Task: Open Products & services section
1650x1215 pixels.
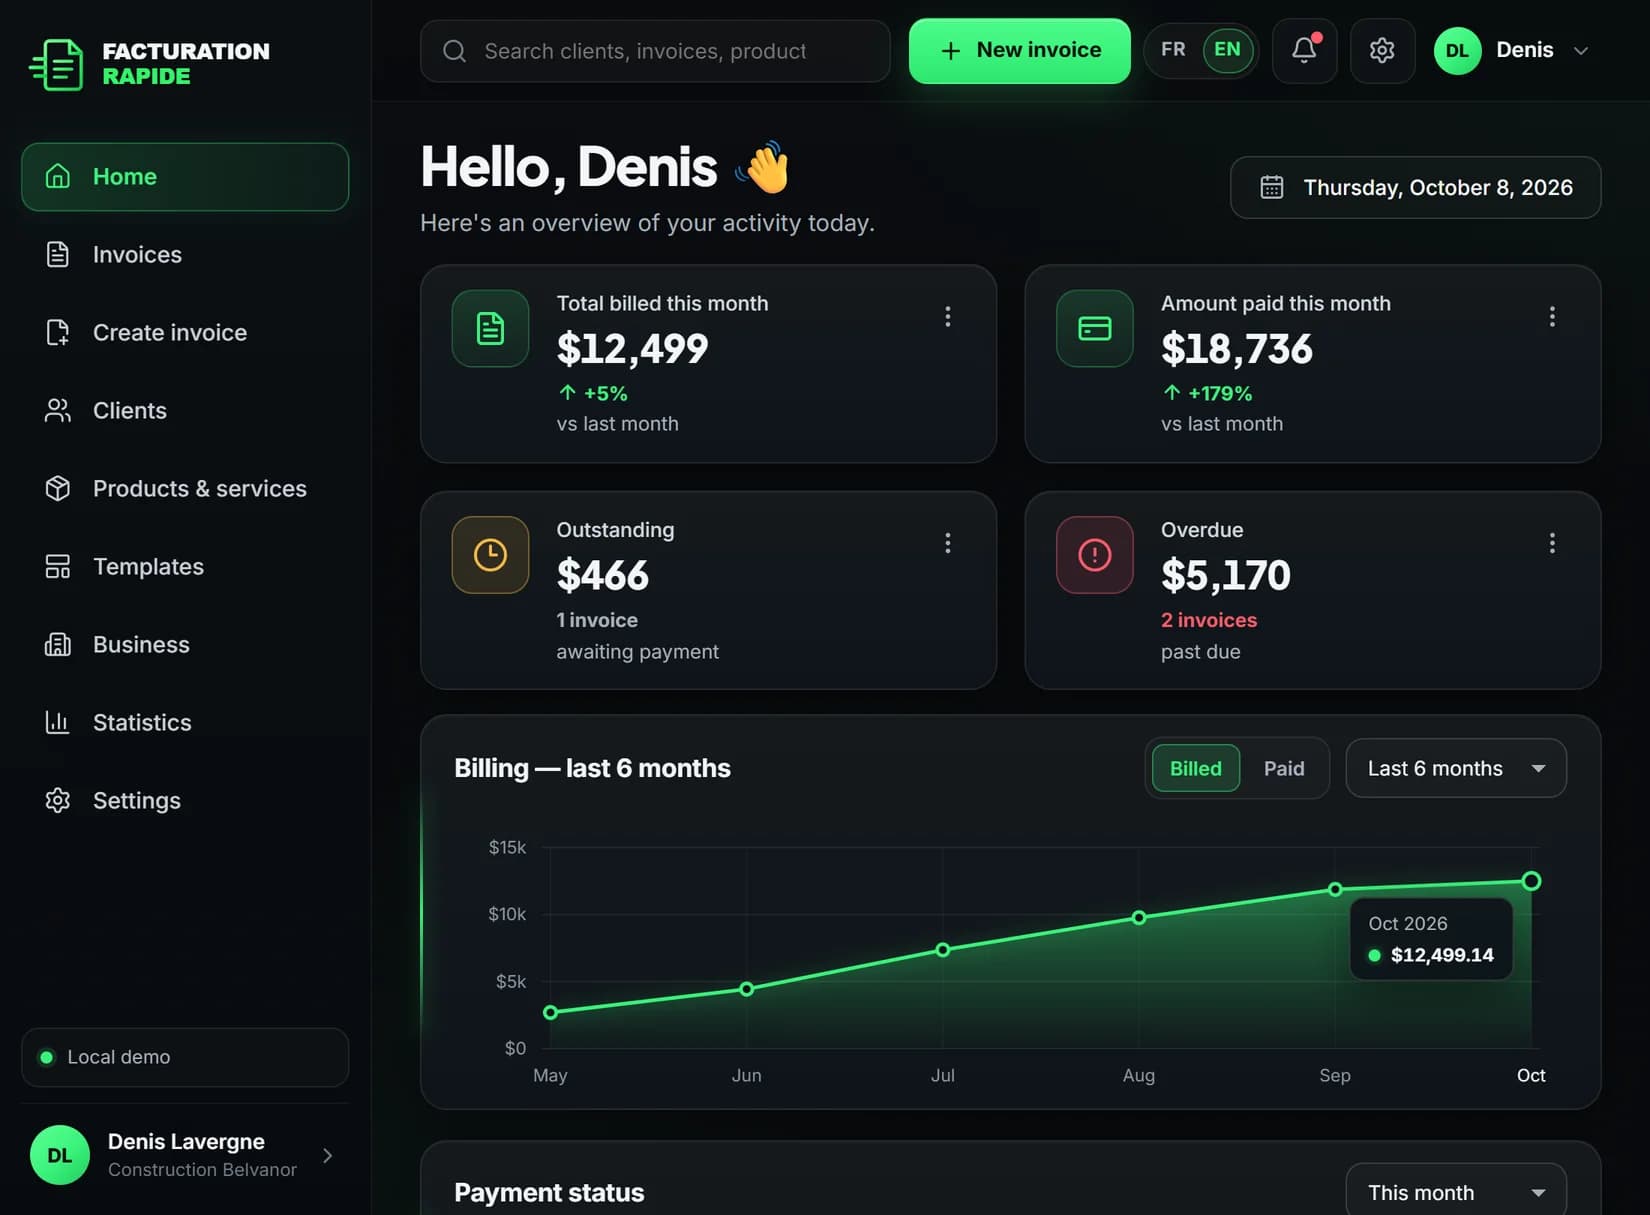Action: [x=185, y=489]
